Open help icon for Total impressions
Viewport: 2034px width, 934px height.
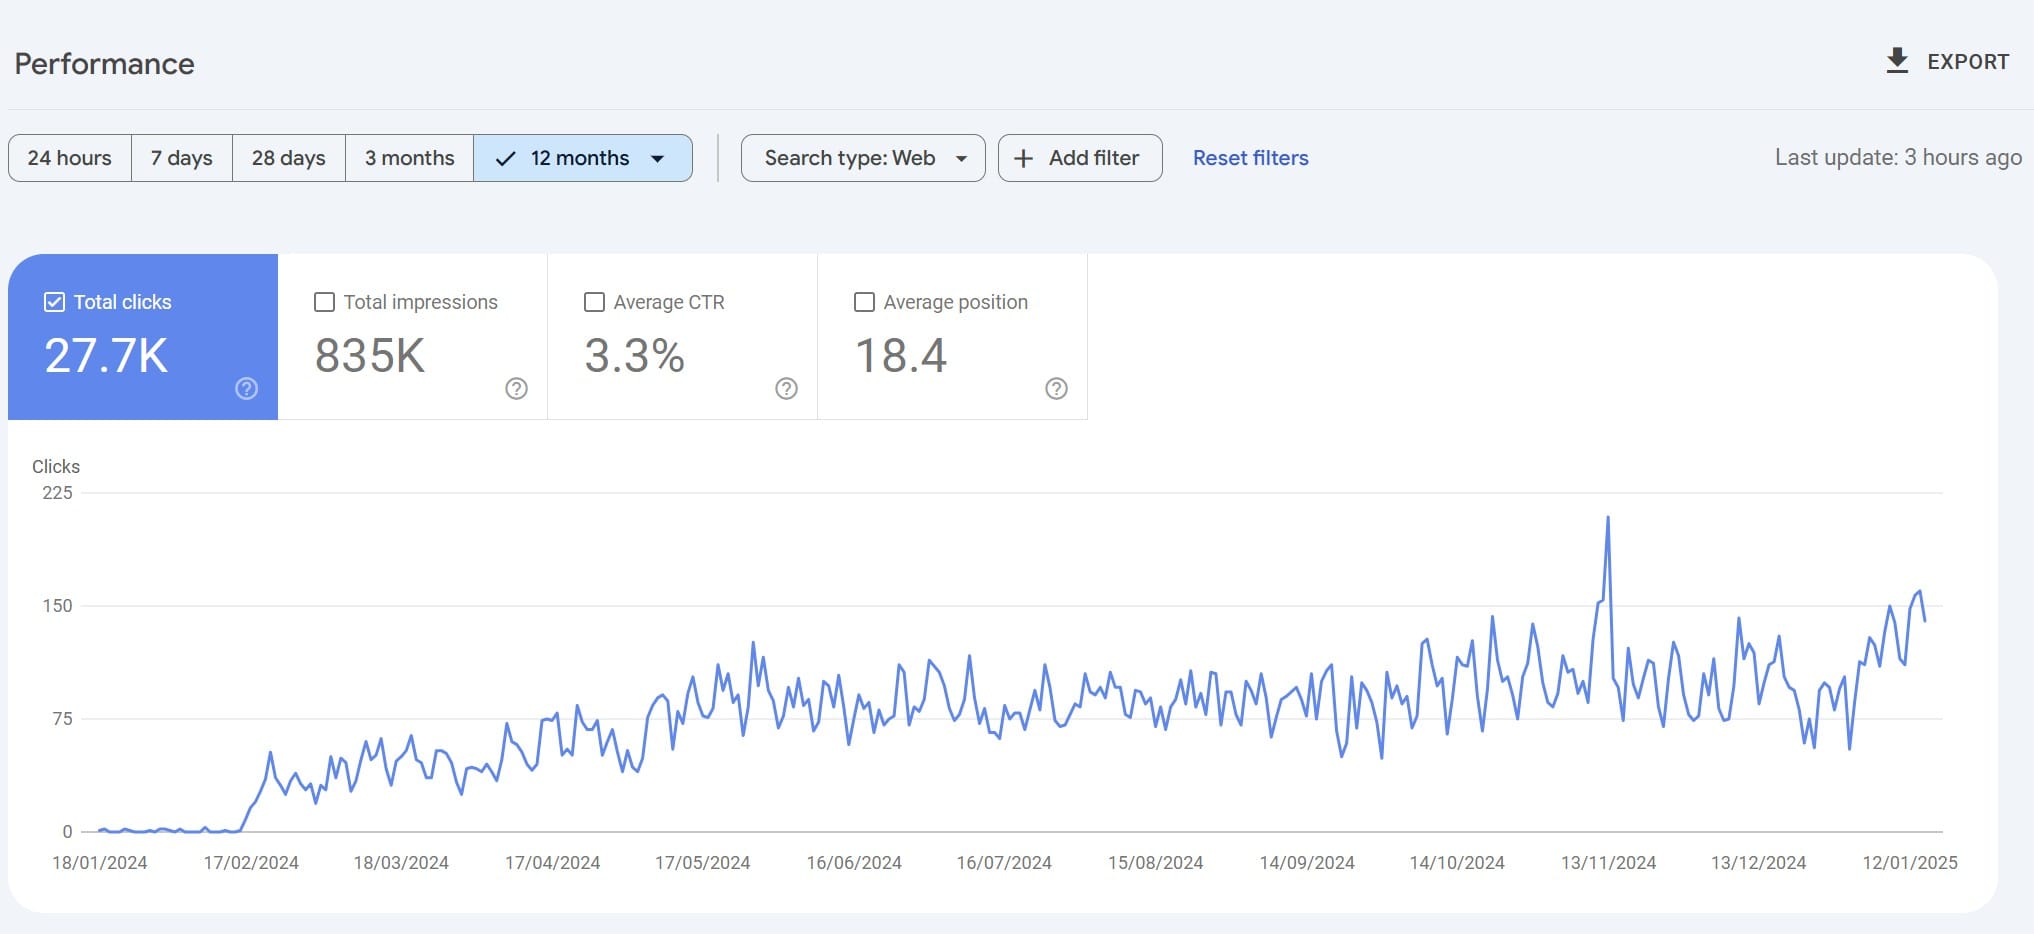516,388
